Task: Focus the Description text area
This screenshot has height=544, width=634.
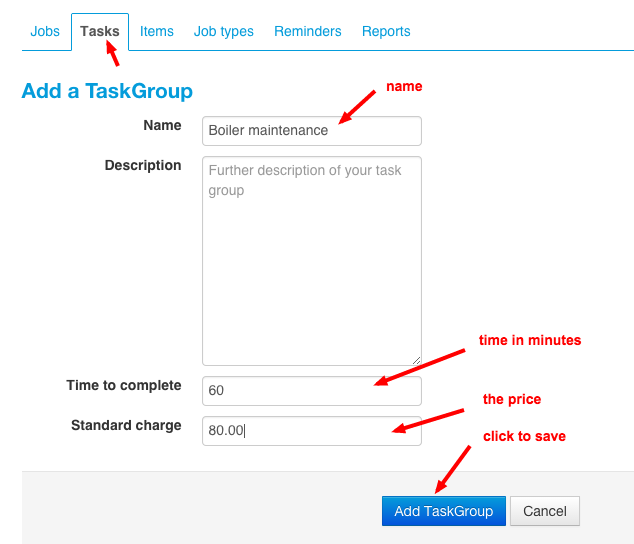Action: click(x=311, y=260)
